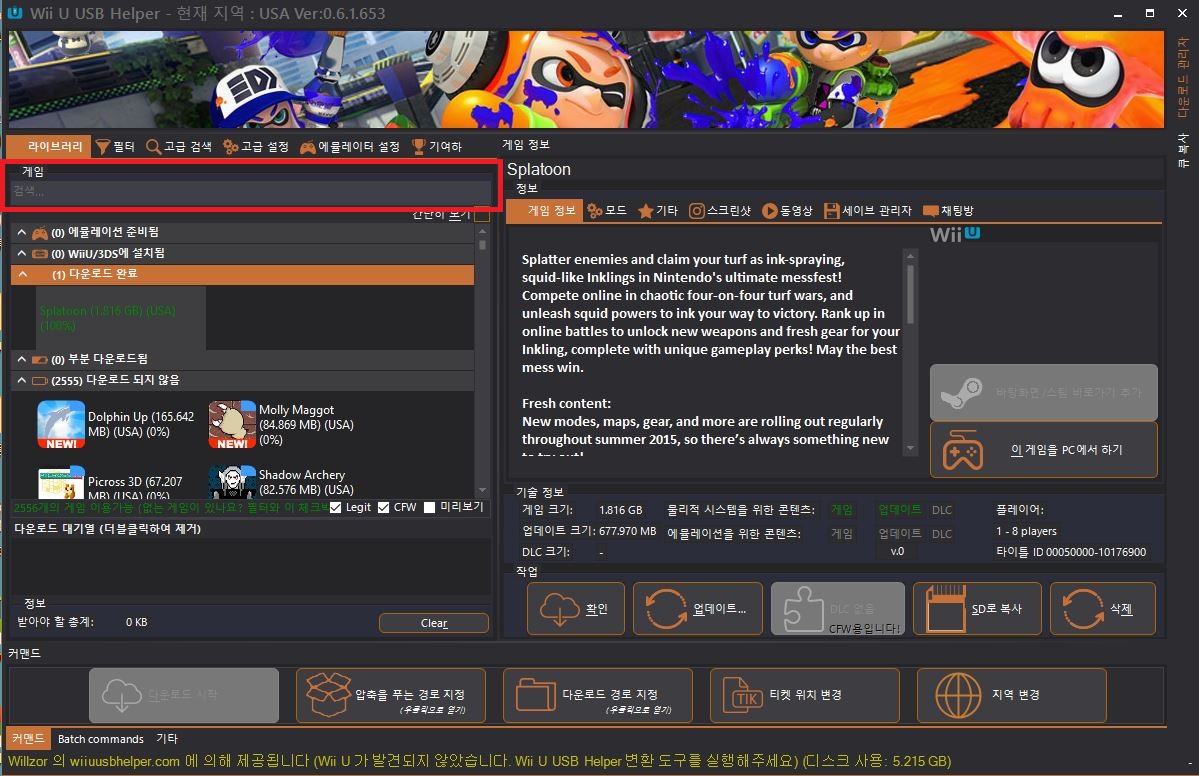Select the Molly Maggot game thumbnail
The width and height of the screenshot is (1199, 776).
pyautogui.click(x=232, y=424)
